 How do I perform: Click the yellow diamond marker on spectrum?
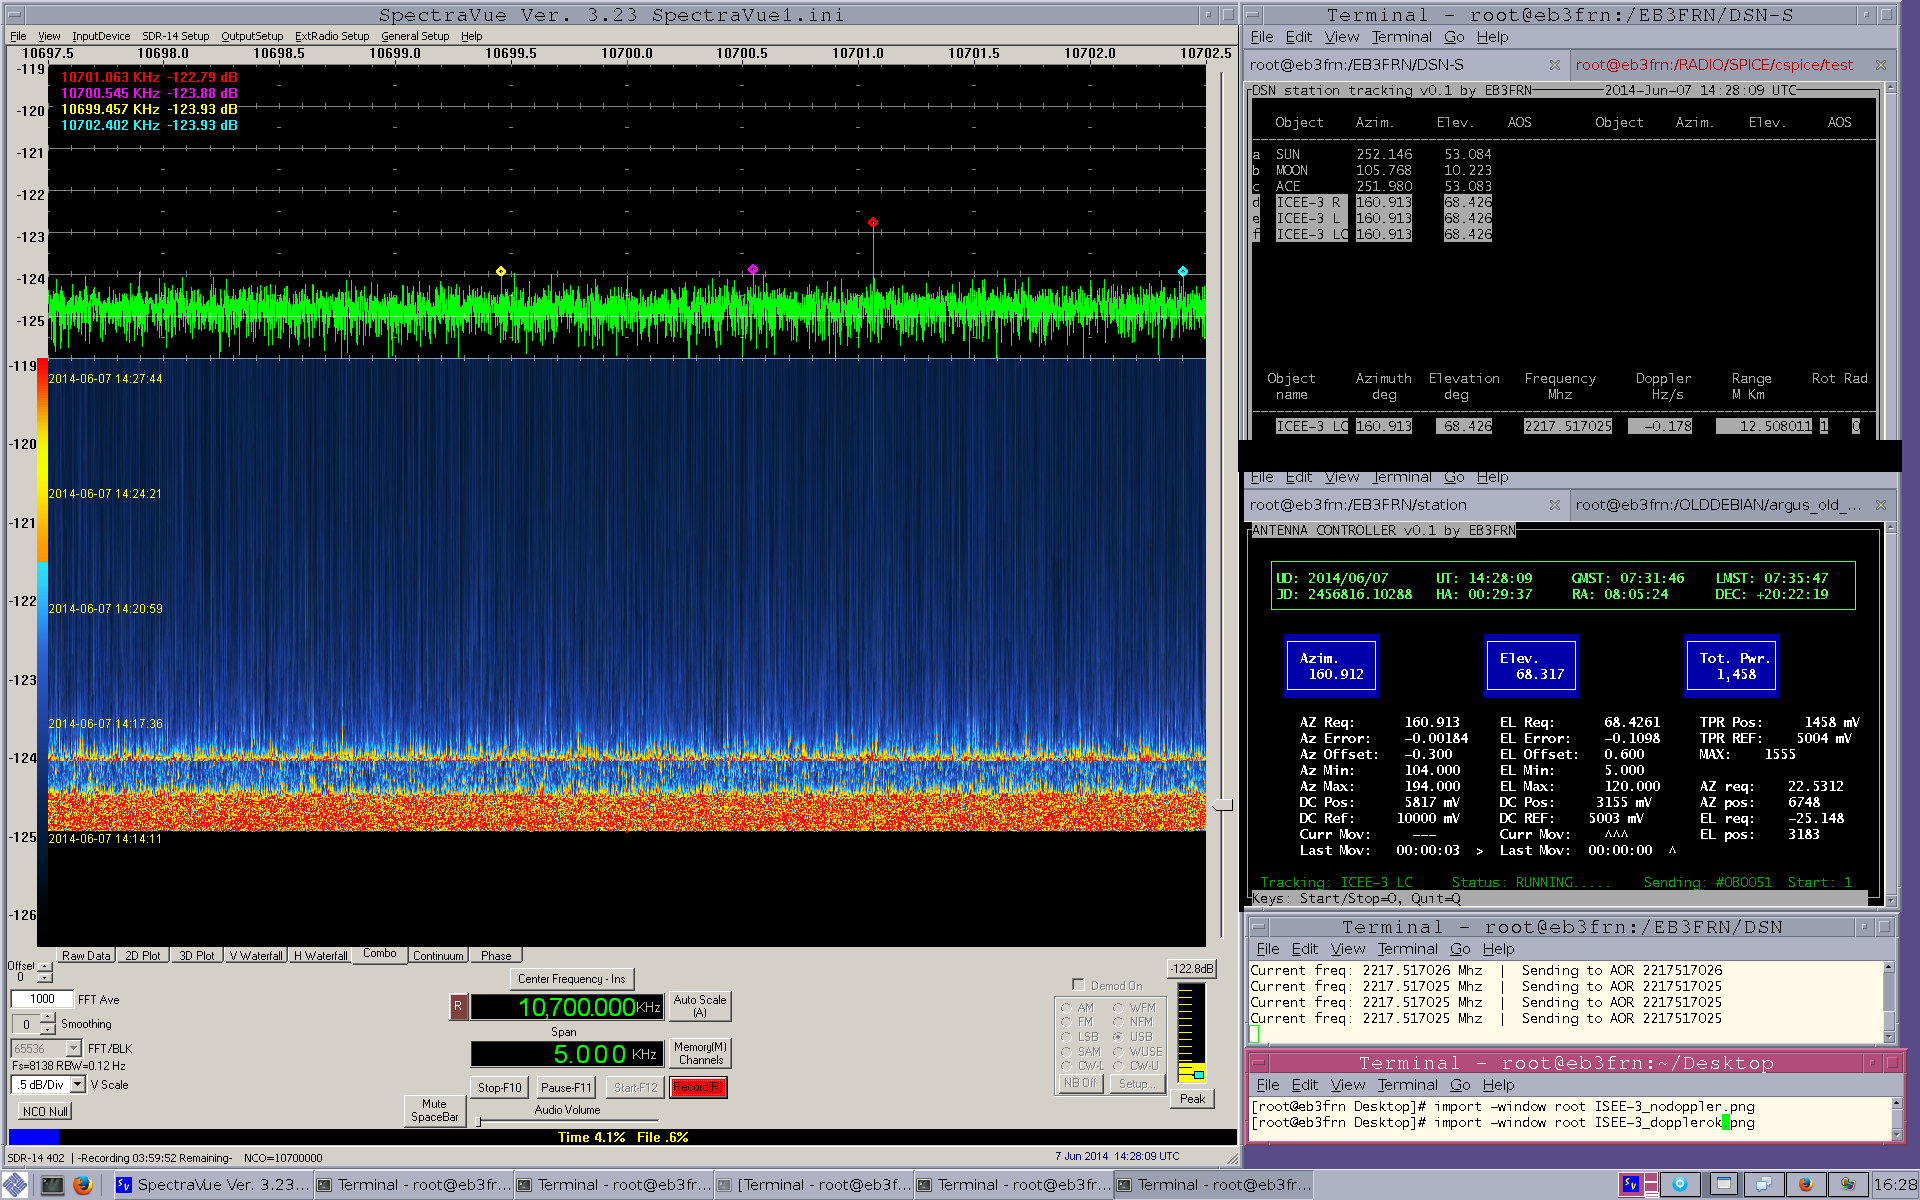[x=501, y=271]
